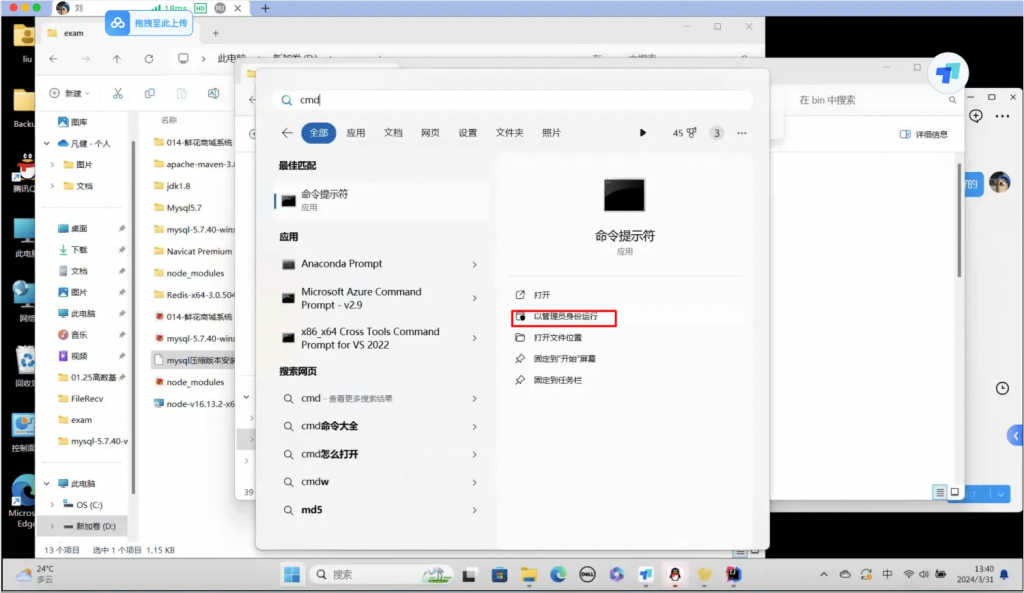
Task: Click the search box containing cmd
Action: pos(512,99)
